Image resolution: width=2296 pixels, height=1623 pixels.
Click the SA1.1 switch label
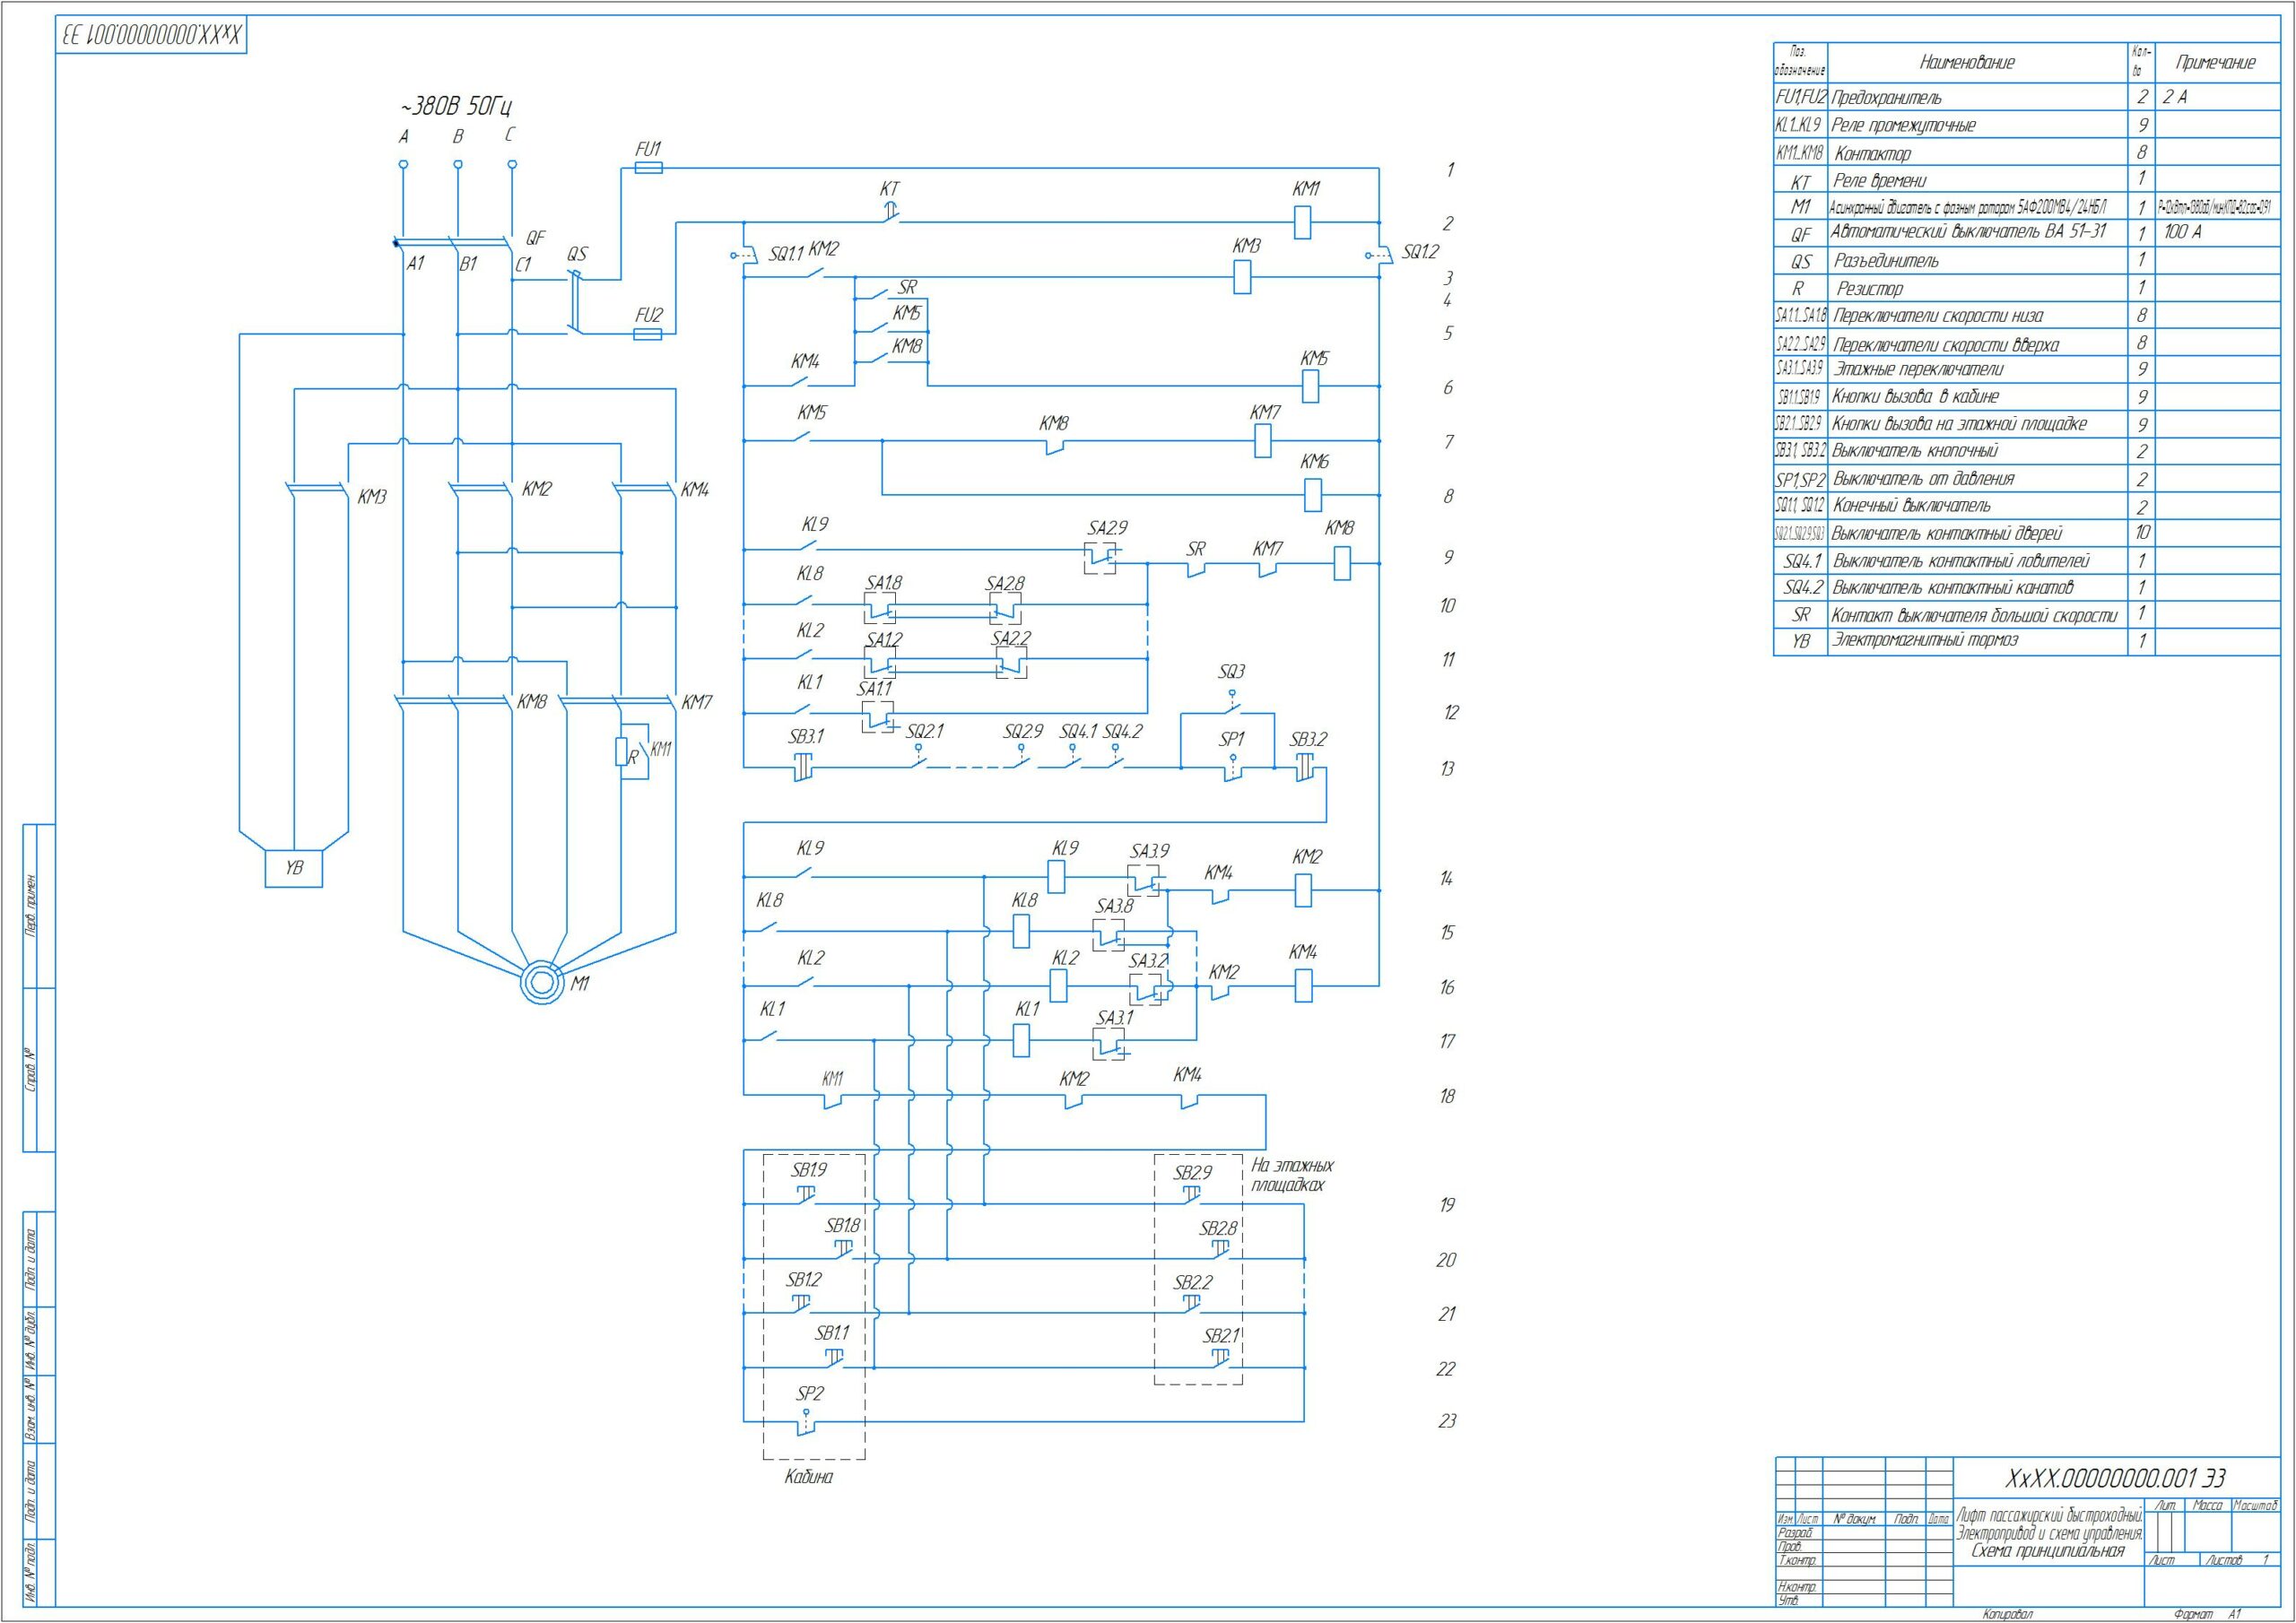875,689
